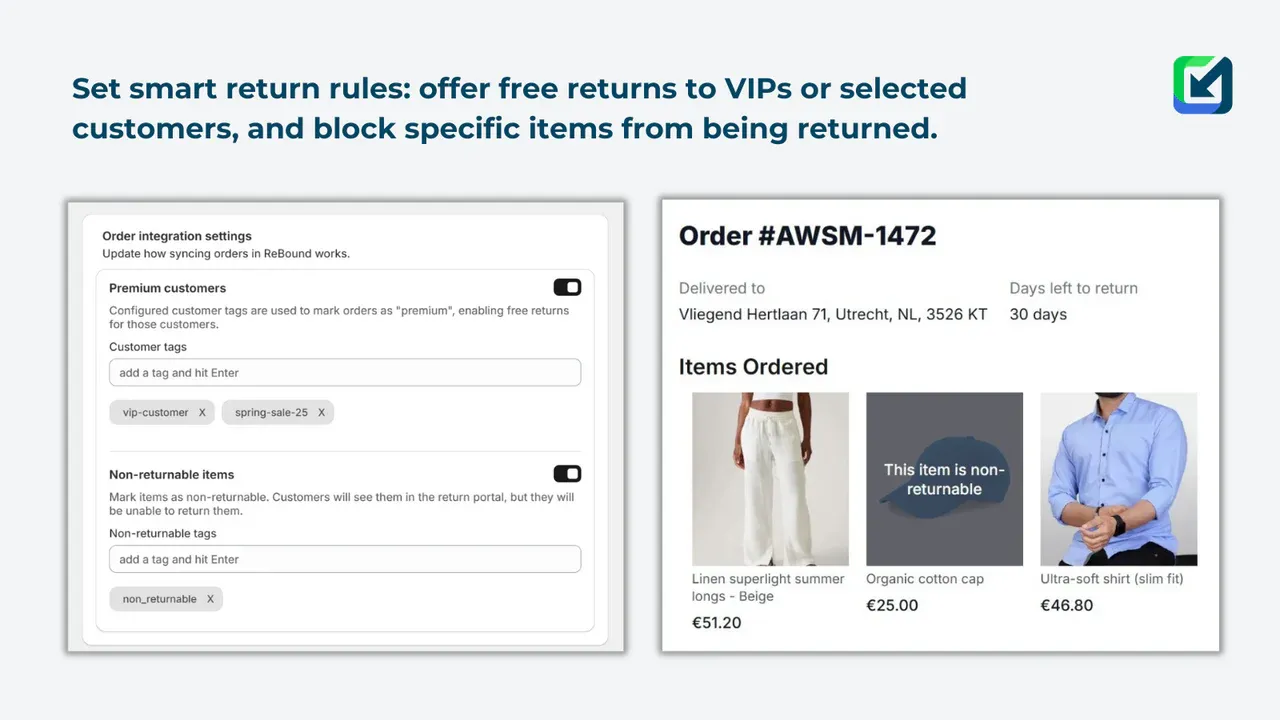
Task: Click the vip-customer tag chip
Action: point(155,412)
